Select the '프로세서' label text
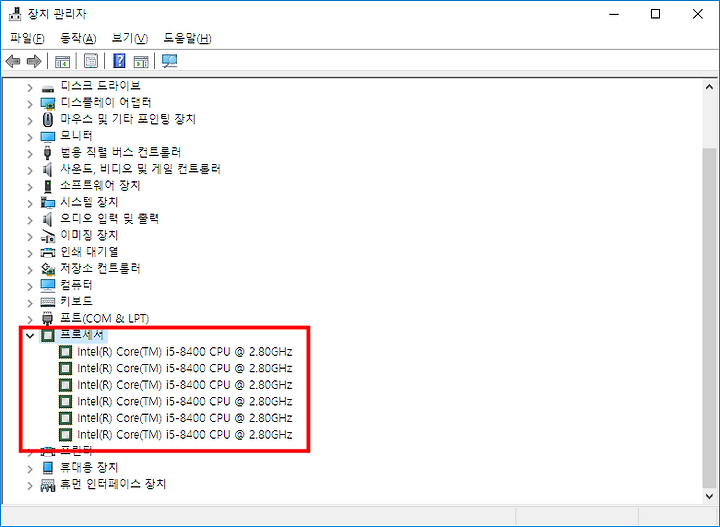Viewport: 720px width, 527px height. (x=82, y=335)
